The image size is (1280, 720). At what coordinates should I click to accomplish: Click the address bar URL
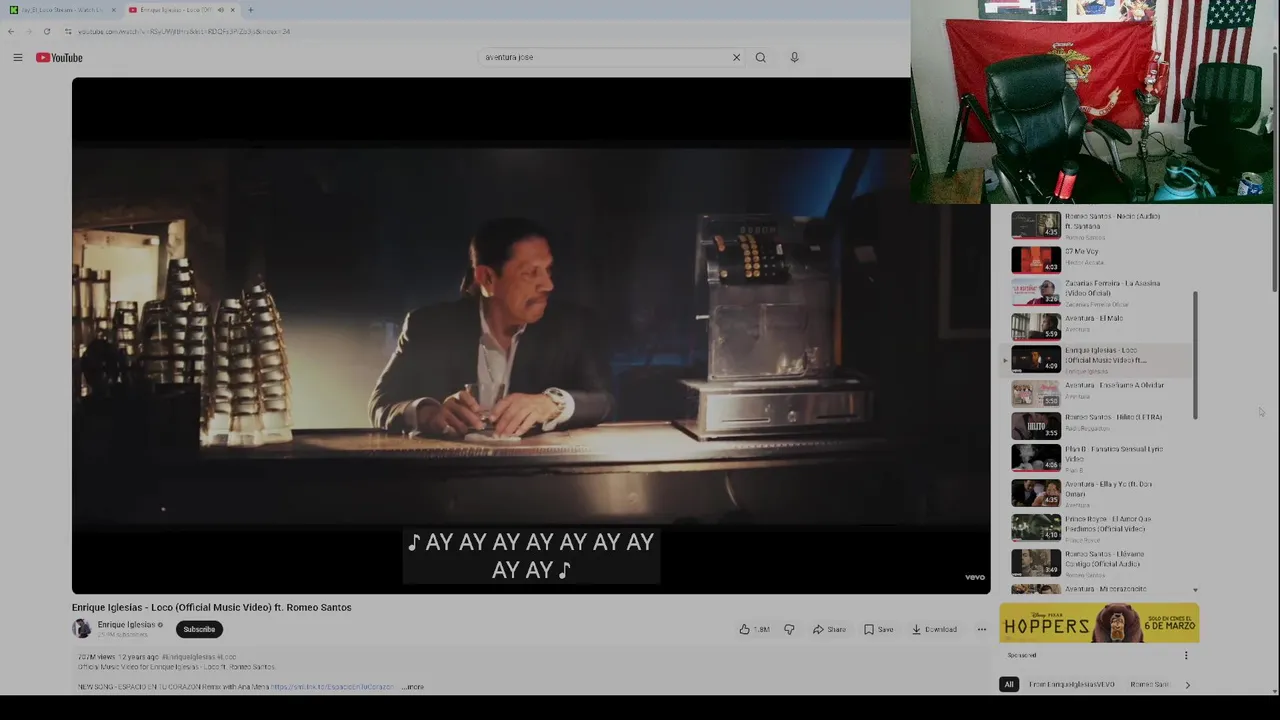click(x=184, y=31)
